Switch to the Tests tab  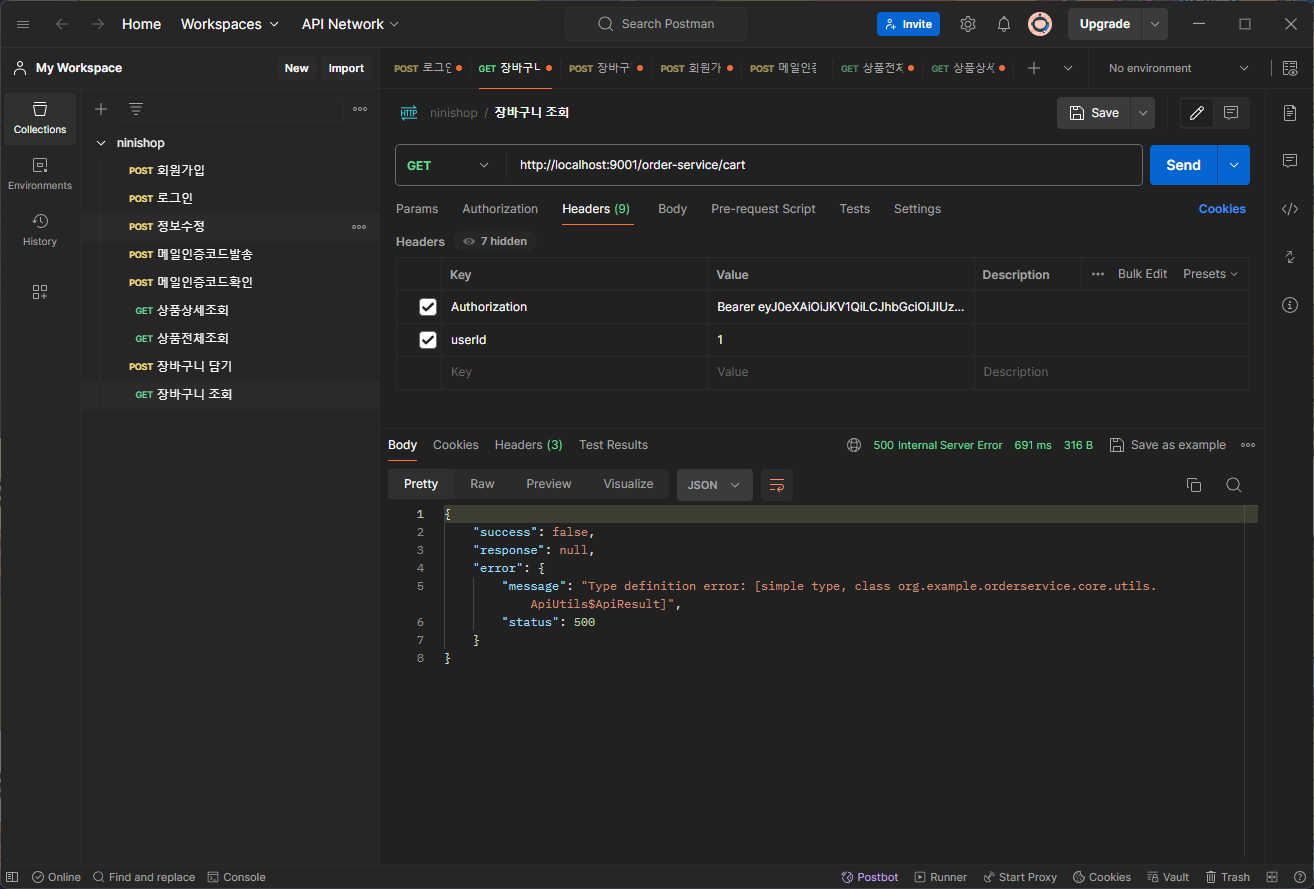click(855, 209)
